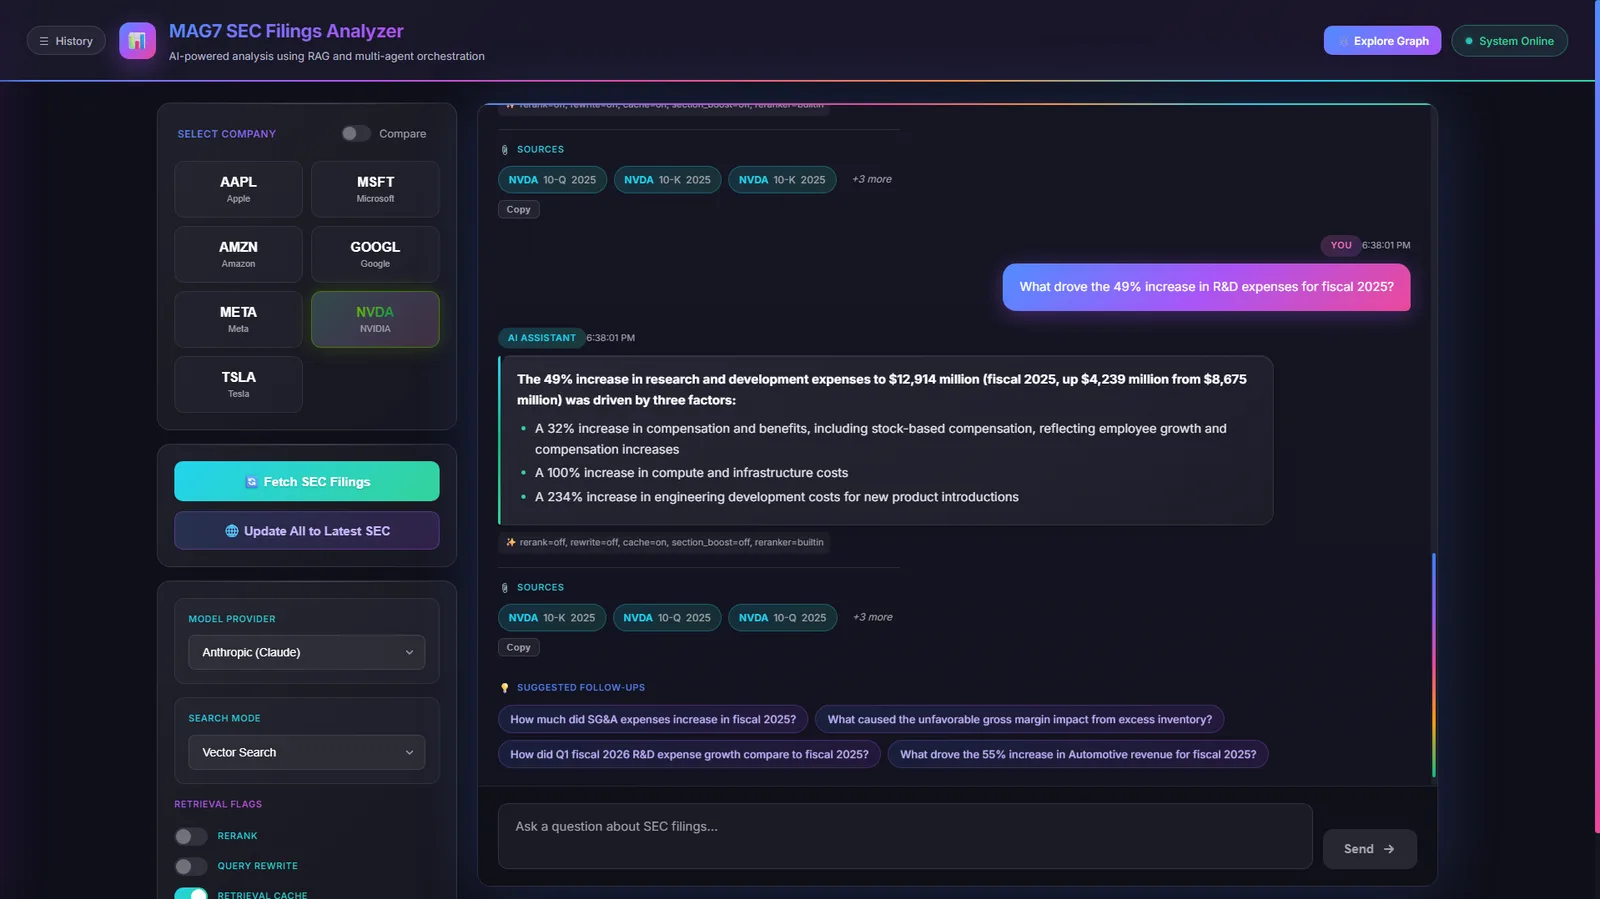Click '100% increase in compute and infrastructure' bullet
1600x899 pixels.
pyautogui.click(x=691, y=473)
